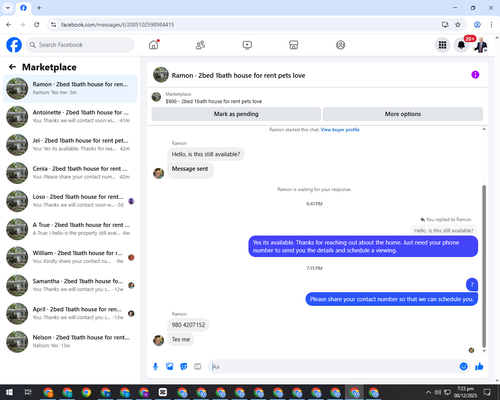Open the Friends icon in top navigation
Viewport: 500px width, 400px height.
point(200,45)
